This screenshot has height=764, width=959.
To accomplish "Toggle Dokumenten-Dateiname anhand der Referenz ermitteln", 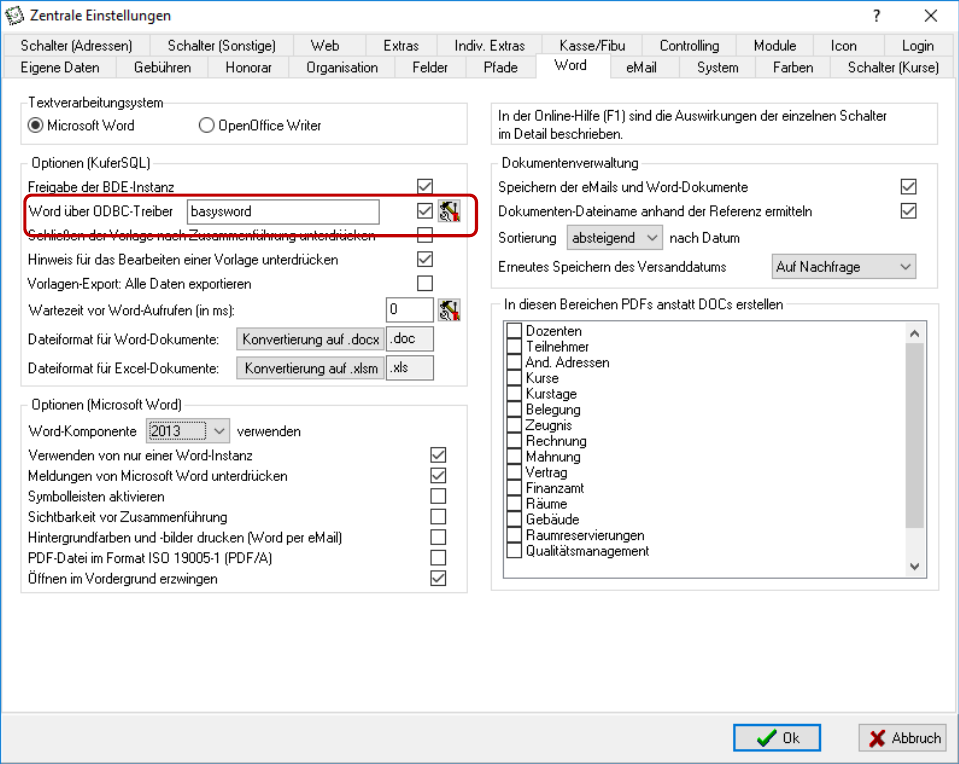I will pyautogui.click(x=908, y=211).
